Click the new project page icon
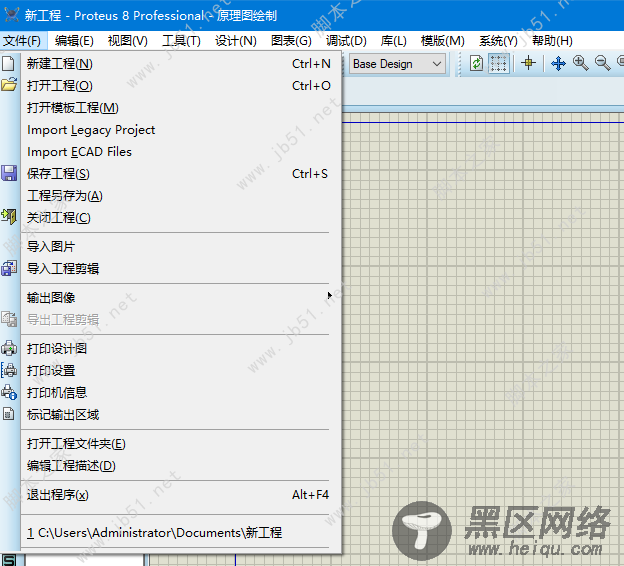The image size is (624, 566). (x=8, y=64)
